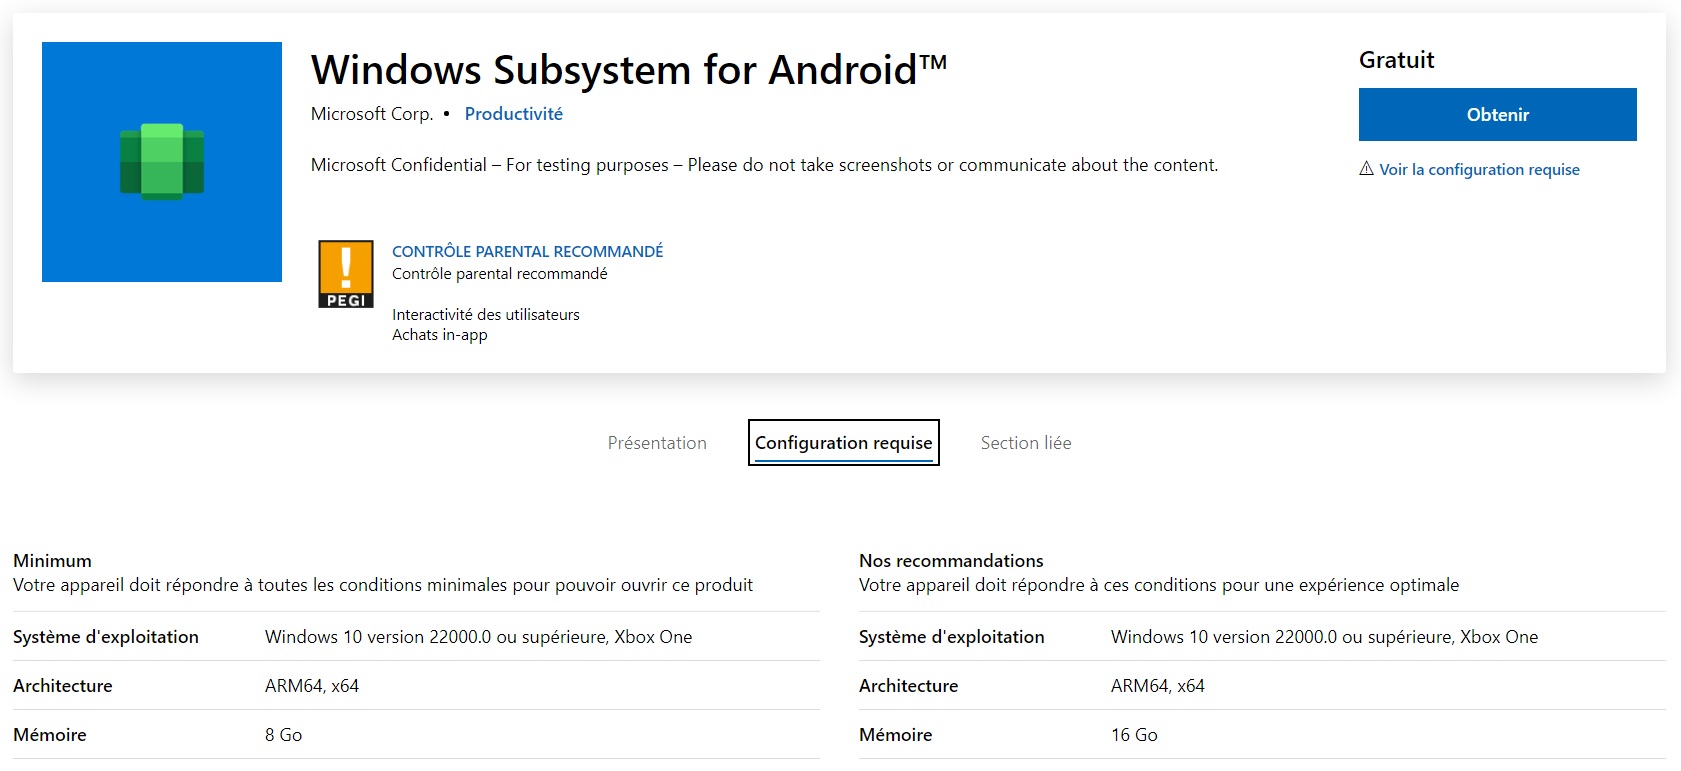Open CONTRÔLE PARENTAL RECOMMANDÉ rating link
1681x771 pixels.
pos(527,252)
